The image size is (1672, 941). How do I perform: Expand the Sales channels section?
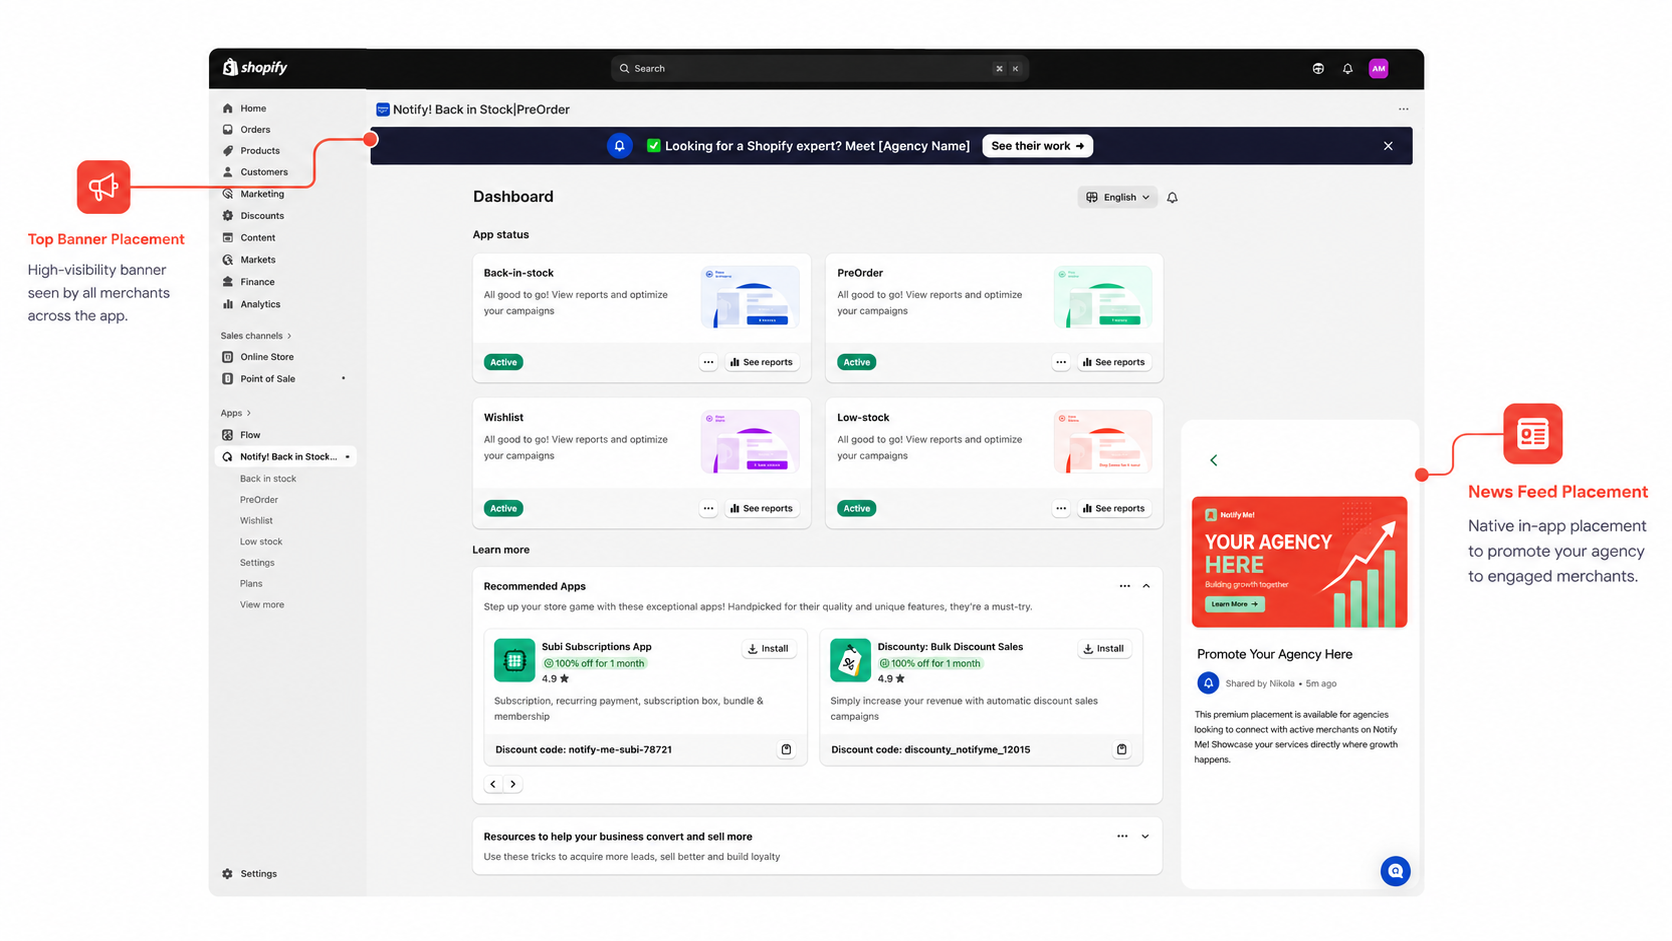click(256, 336)
